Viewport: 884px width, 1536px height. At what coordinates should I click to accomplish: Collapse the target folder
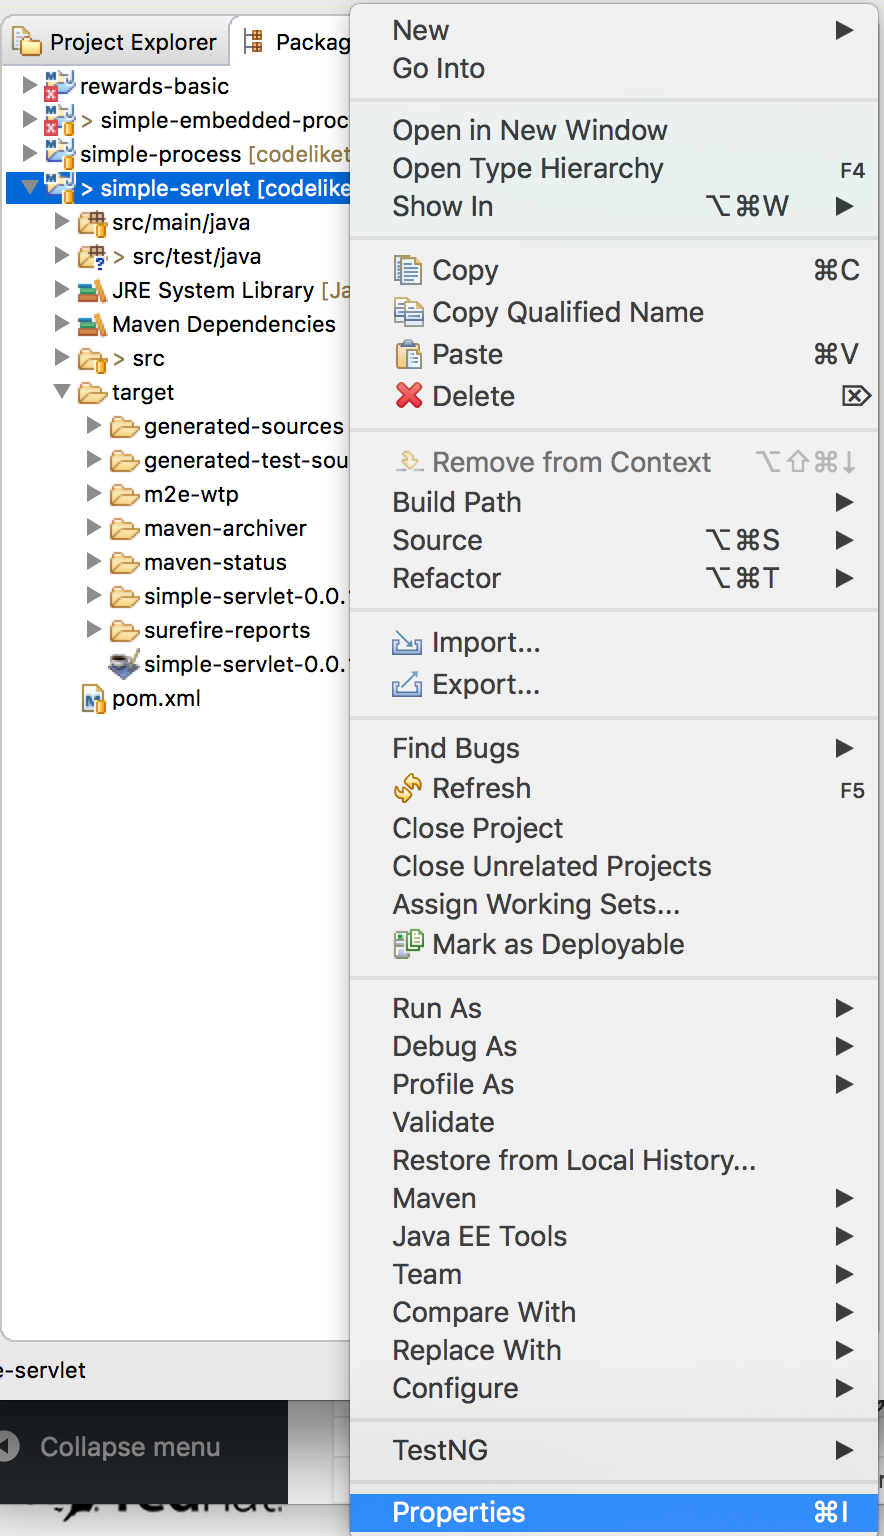(x=62, y=392)
